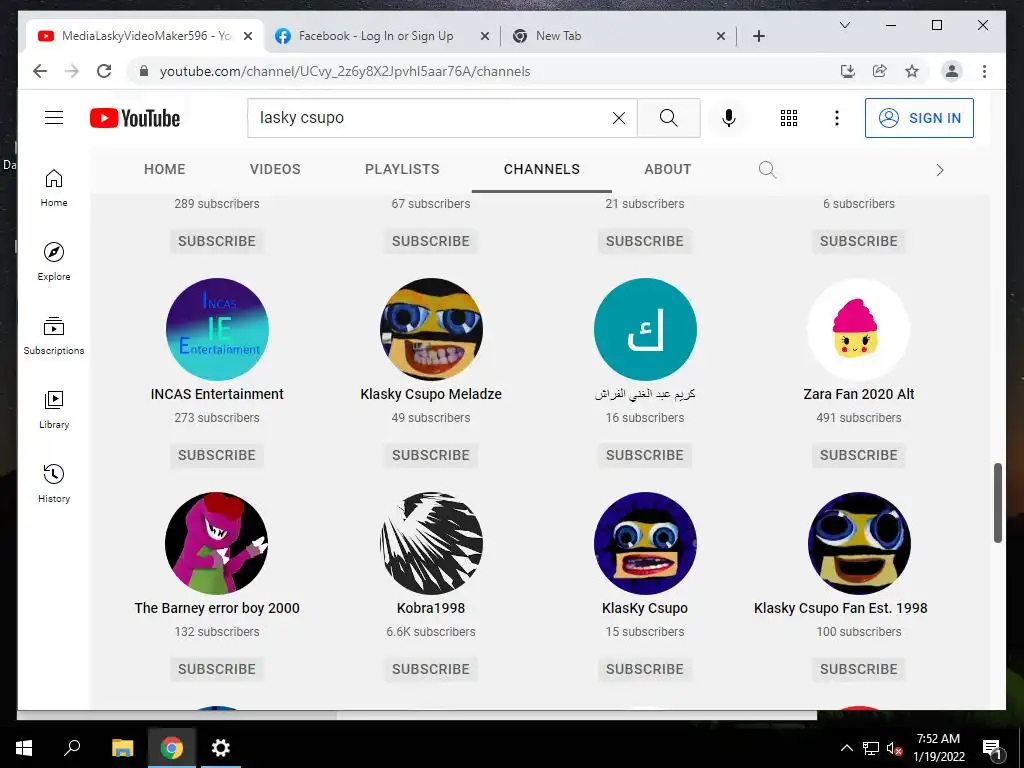Search within channel magnifier icon
The width and height of the screenshot is (1024, 768).
point(767,170)
